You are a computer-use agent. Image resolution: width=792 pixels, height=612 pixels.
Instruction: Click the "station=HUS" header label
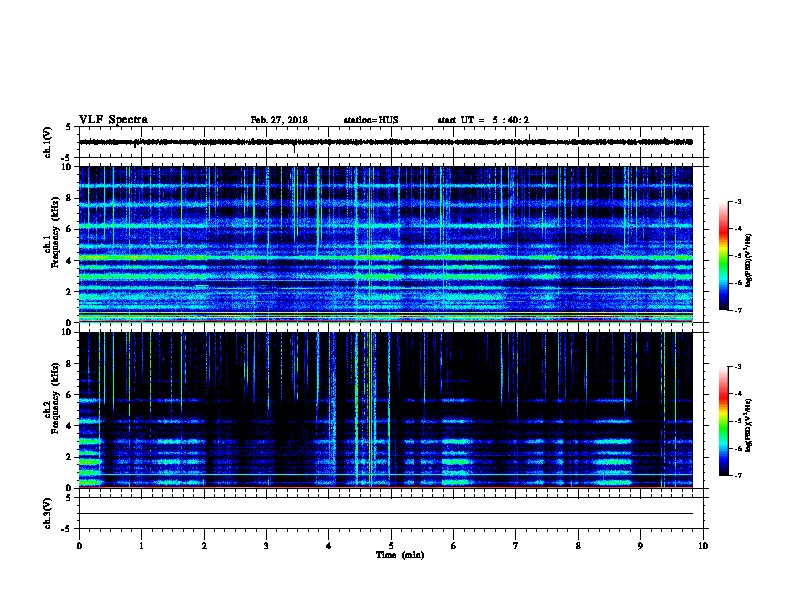pyautogui.click(x=371, y=120)
